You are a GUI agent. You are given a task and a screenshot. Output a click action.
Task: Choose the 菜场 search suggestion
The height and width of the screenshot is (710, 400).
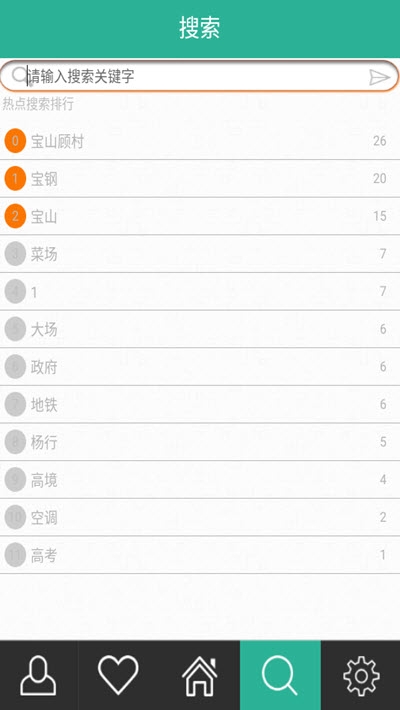pyautogui.click(x=44, y=254)
